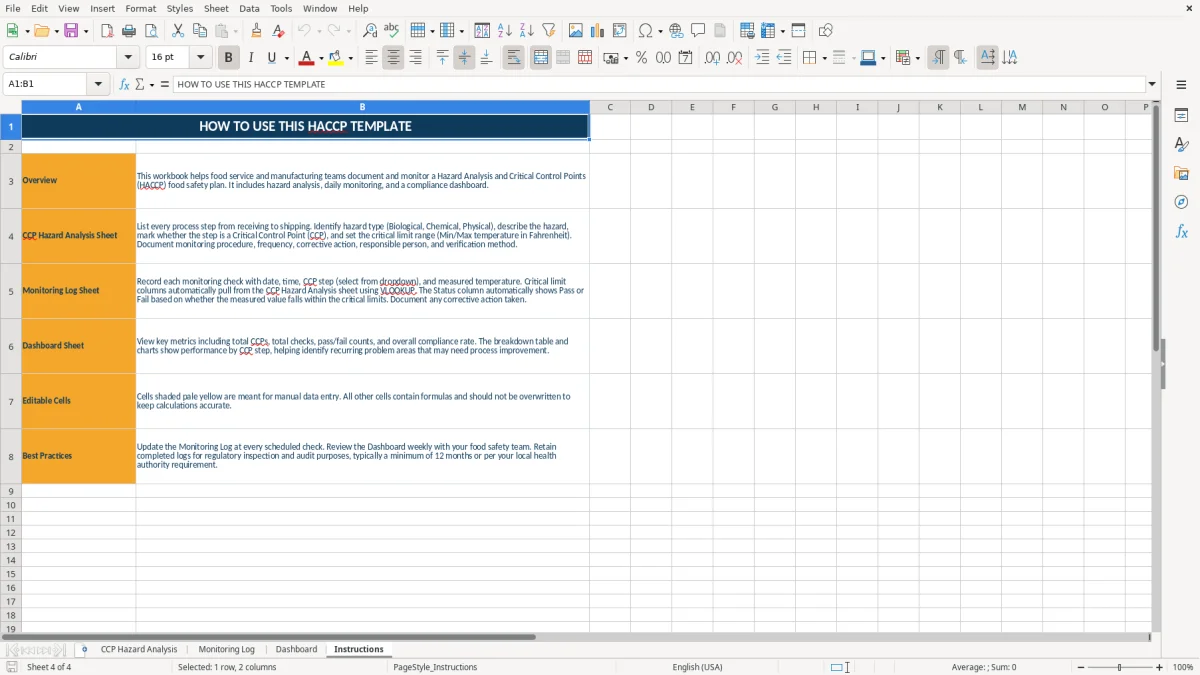Screen dimensions: 1200x675
Task: Click the 100% zoom level
Action: point(1183,667)
